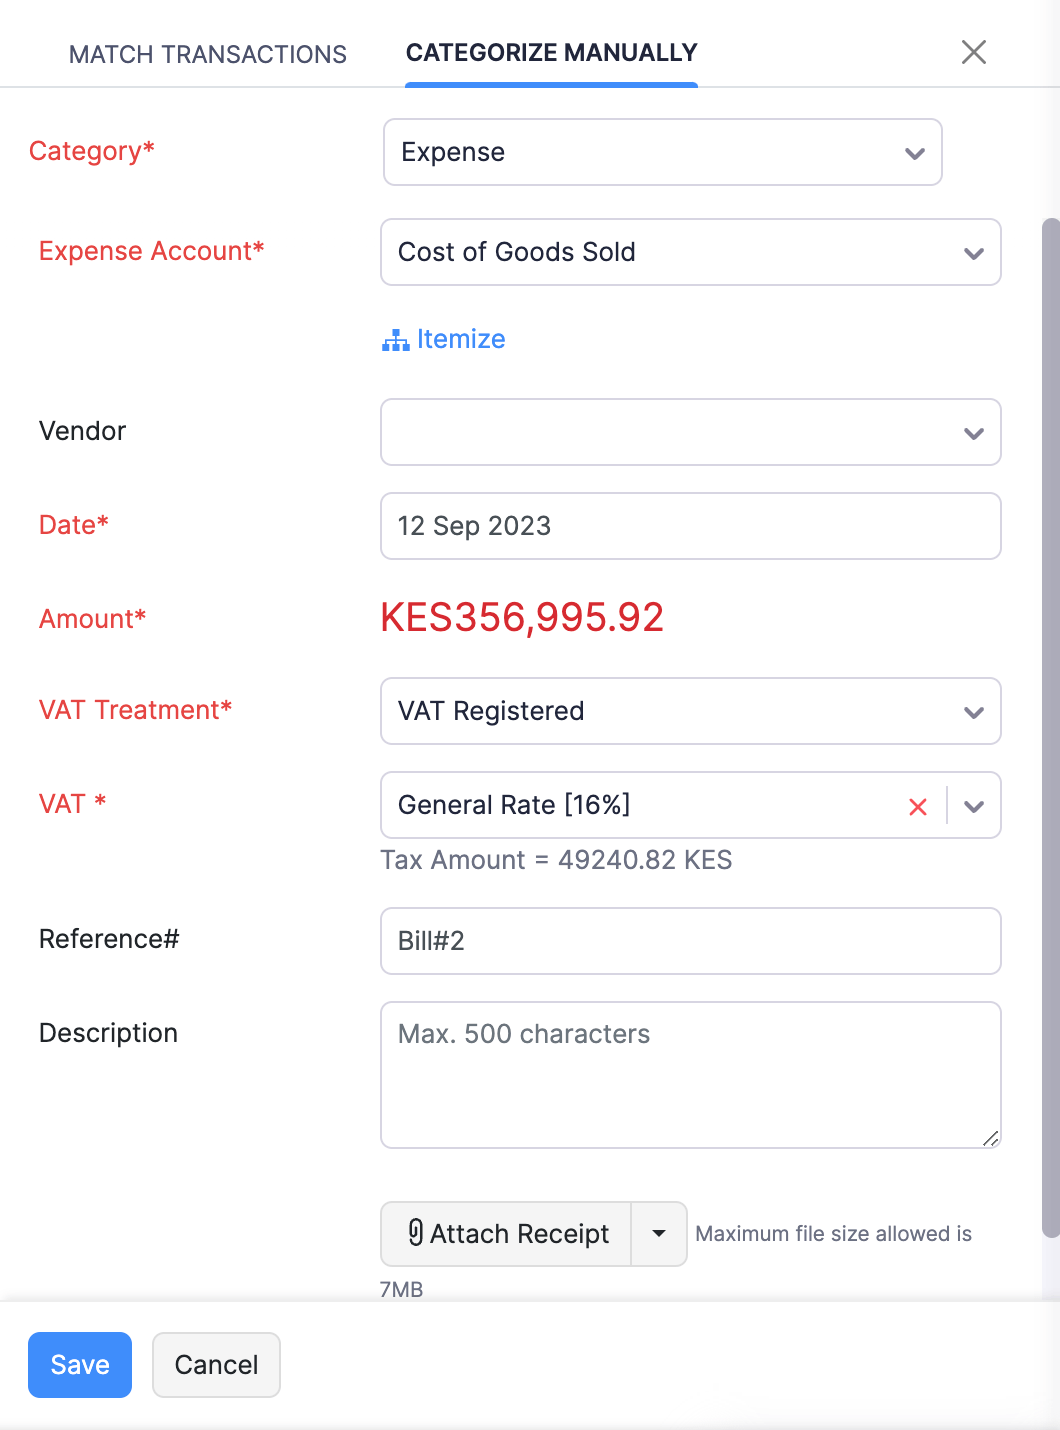The width and height of the screenshot is (1060, 1430).
Task: Switch to the Match Transactions tab
Action: point(207,54)
